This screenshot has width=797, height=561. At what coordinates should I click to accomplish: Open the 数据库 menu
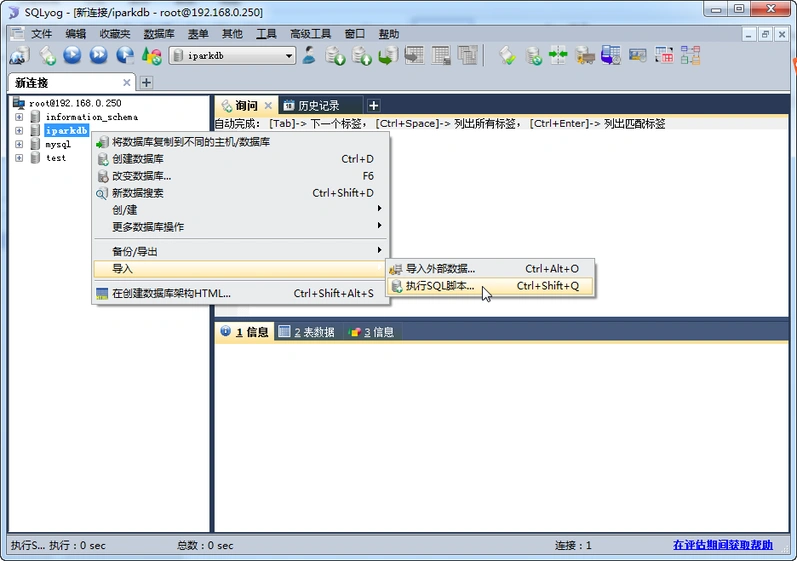pyautogui.click(x=159, y=34)
